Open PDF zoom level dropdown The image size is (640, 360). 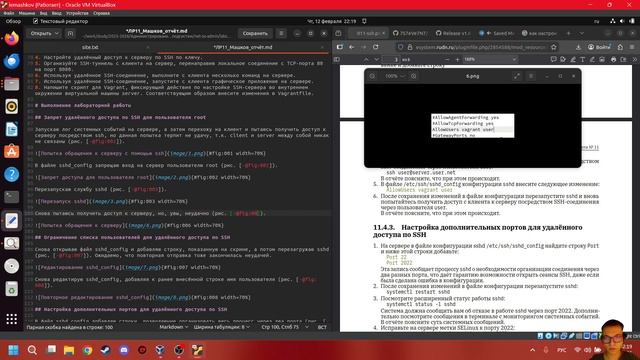tap(490, 59)
